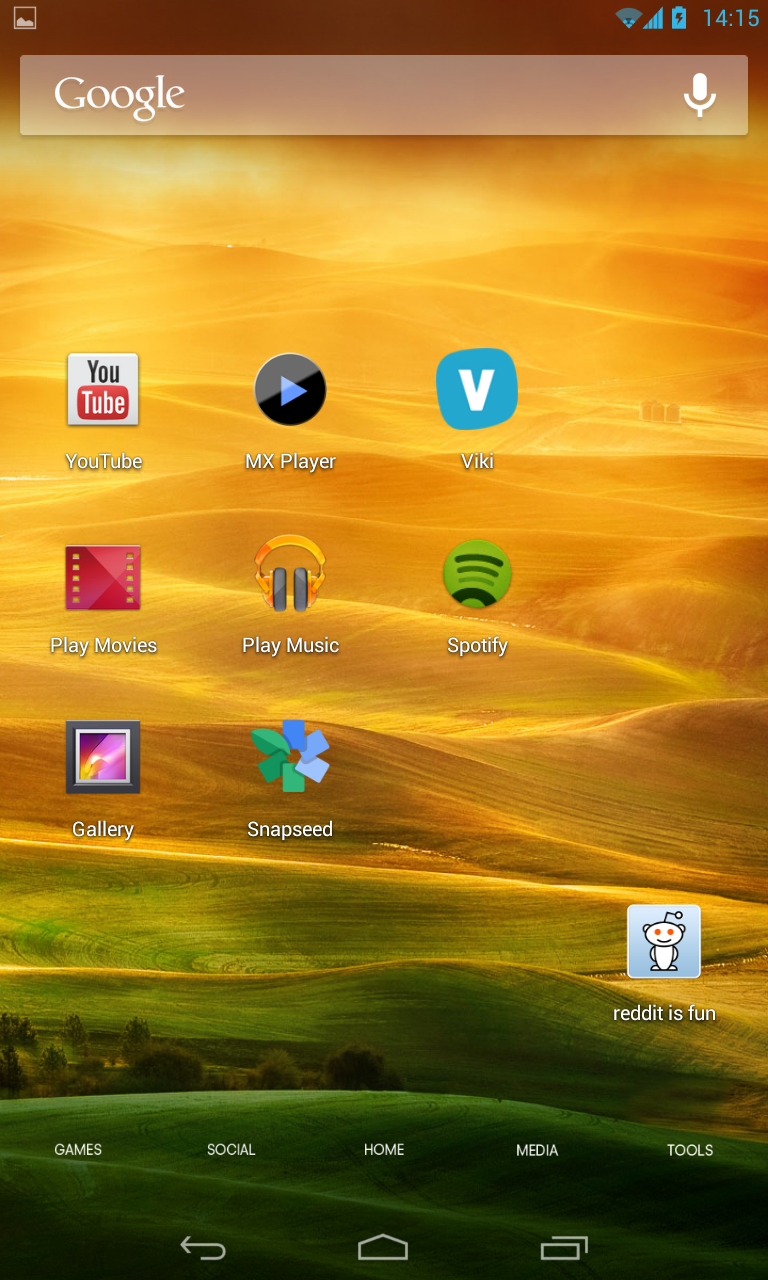
Task: Tap the Wi-Fi status icon
Action: [x=628, y=18]
